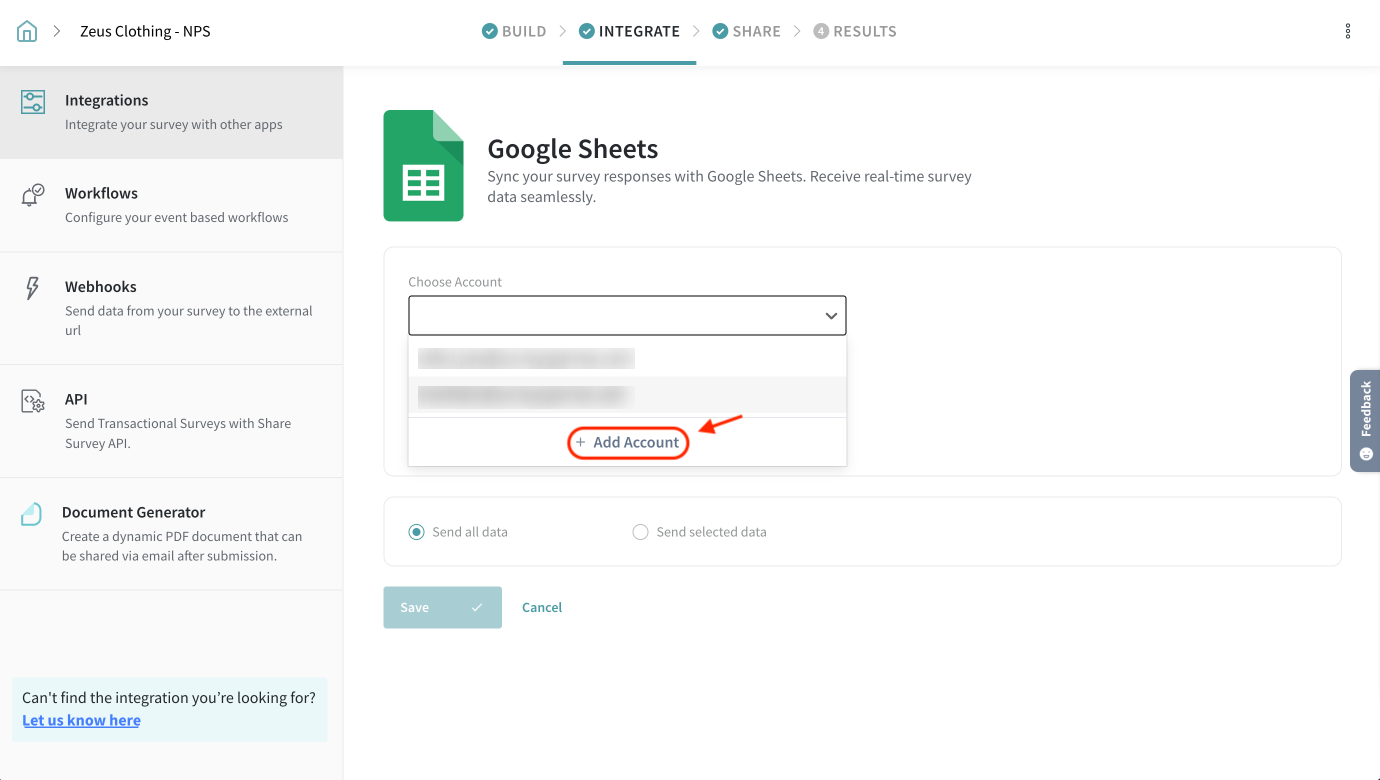Click Zeus Clothing - NPS breadcrumb
Screen dimensions: 1380x780
[145, 31]
